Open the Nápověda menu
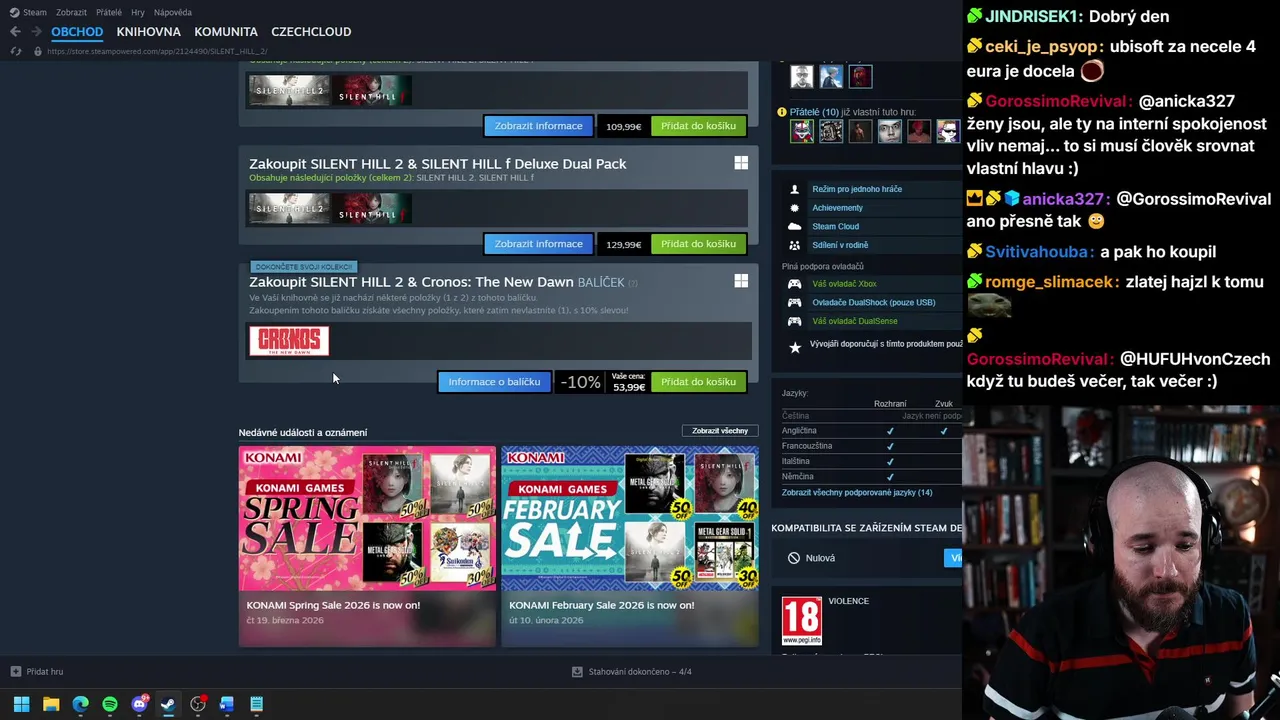Screen dimensions: 1280x720 pyautogui.click(x=173, y=12)
